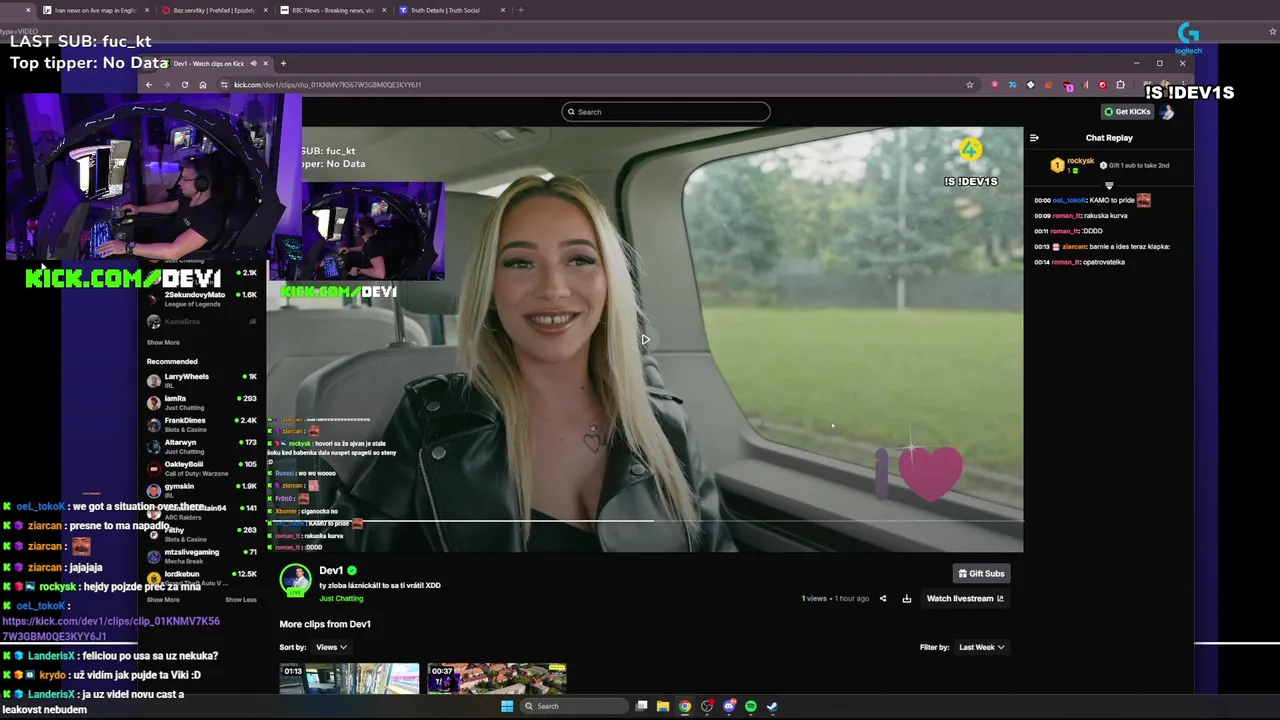Open the Just Chatting category link

(x=341, y=599)
